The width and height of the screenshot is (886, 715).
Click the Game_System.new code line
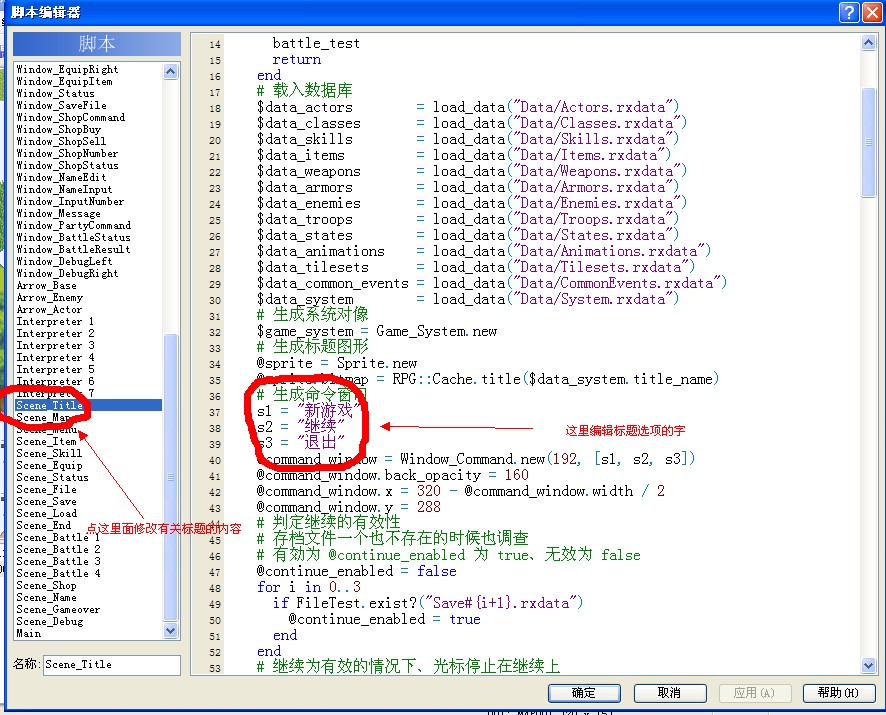coord(377,331)
